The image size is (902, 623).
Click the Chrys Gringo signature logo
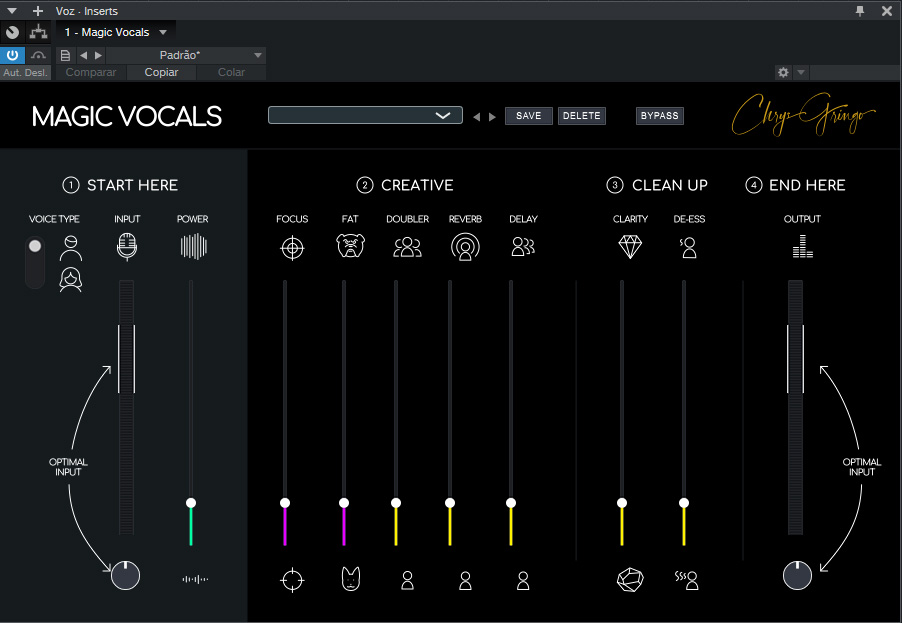point(803,115)
